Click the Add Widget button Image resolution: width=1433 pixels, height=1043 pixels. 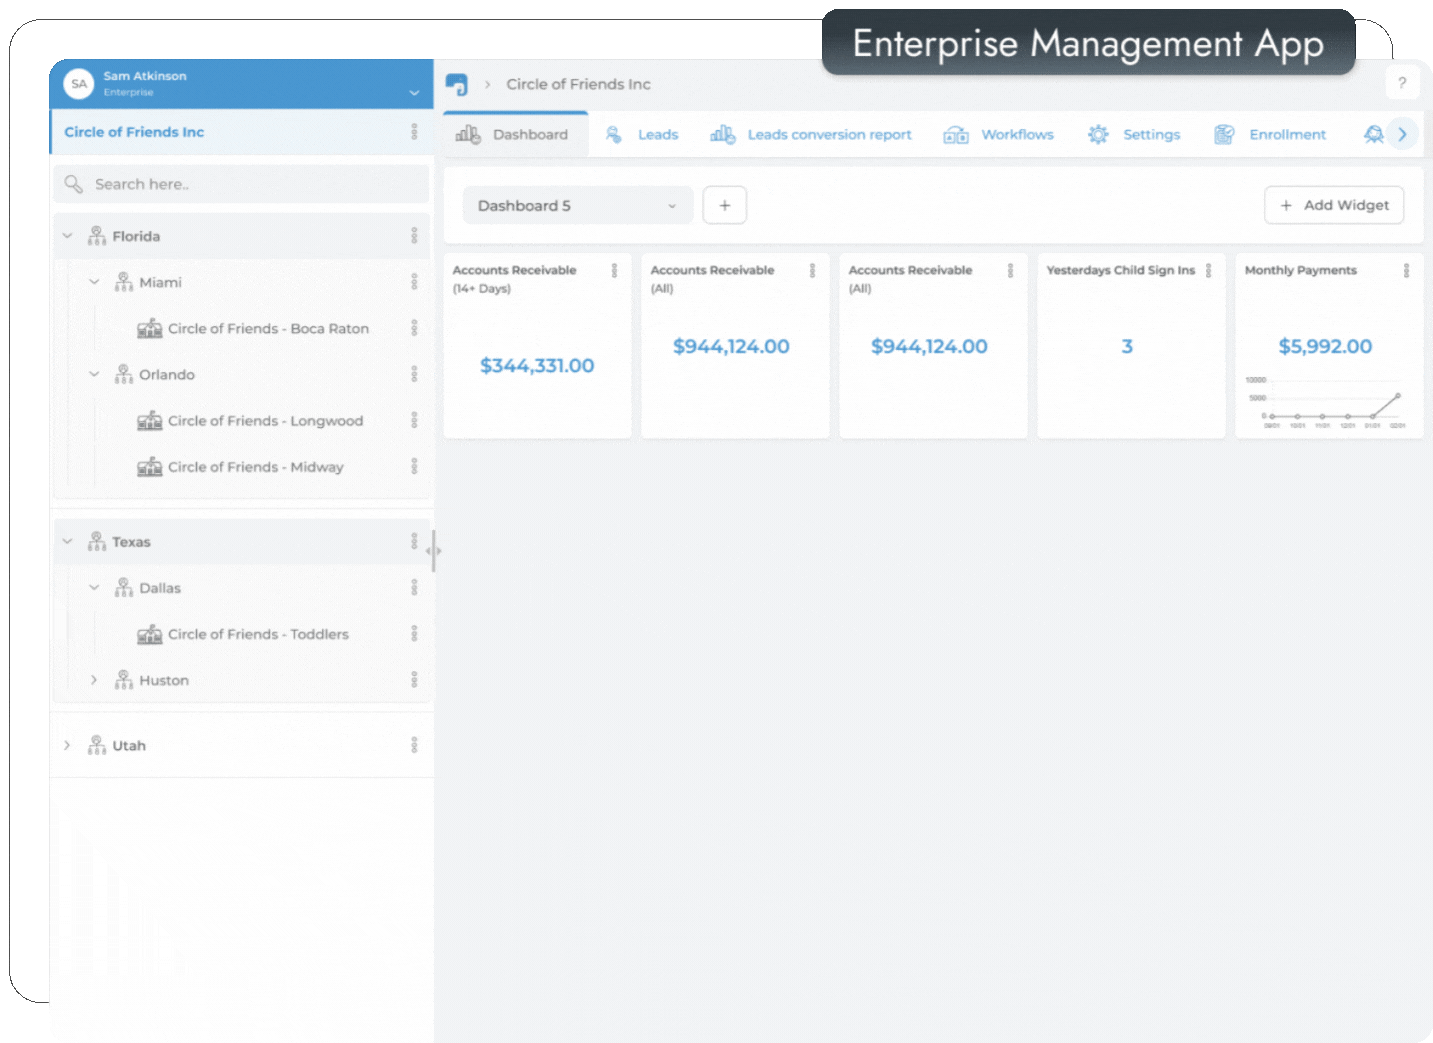(1334, 205)
